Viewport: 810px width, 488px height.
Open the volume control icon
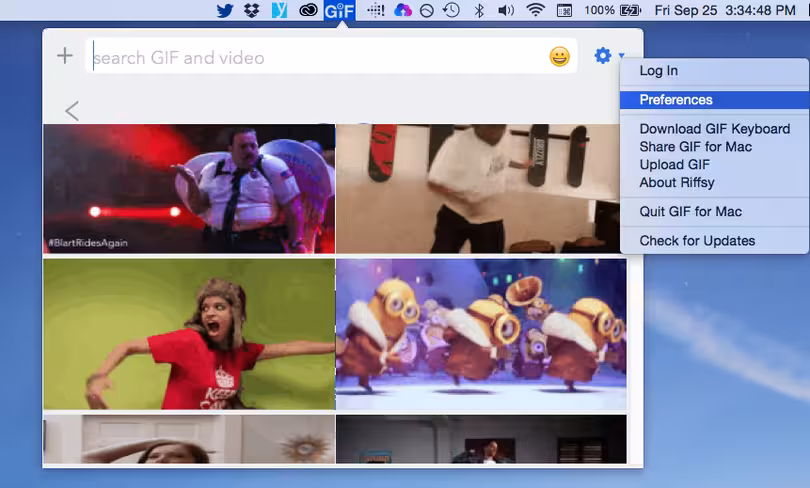(x=506, y=10)
